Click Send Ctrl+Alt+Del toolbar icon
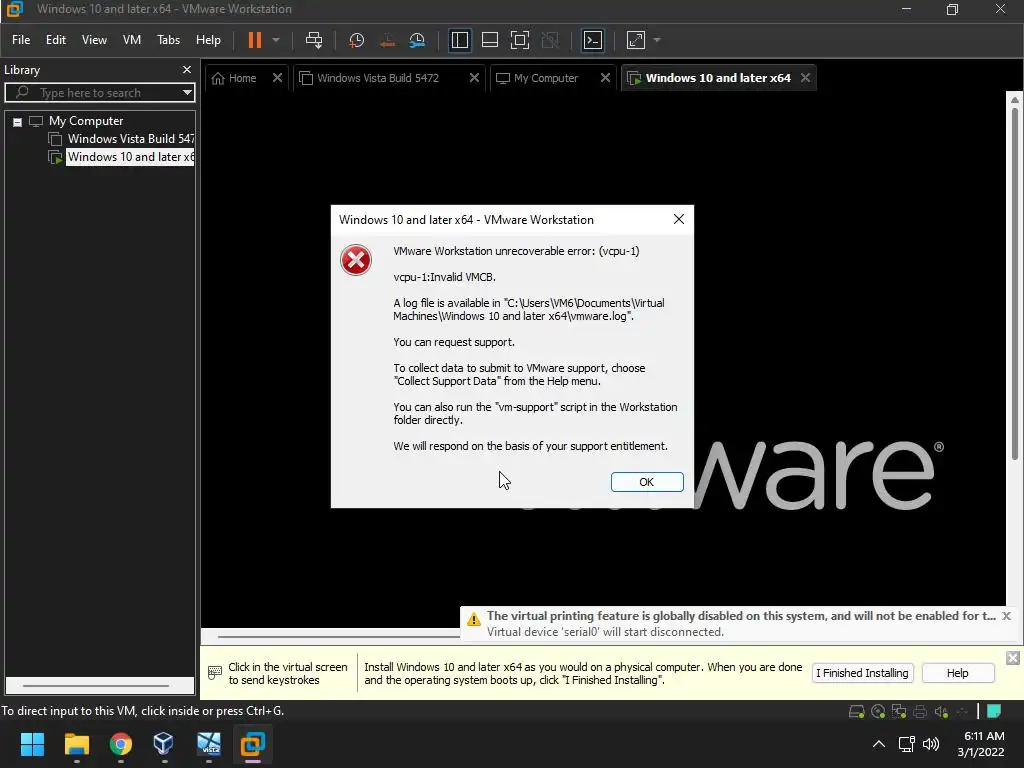1024x768 pixels. click(314, 40)
